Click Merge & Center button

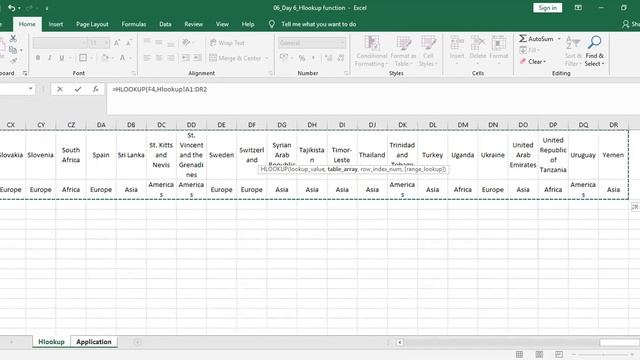click(x=235, y=58)
